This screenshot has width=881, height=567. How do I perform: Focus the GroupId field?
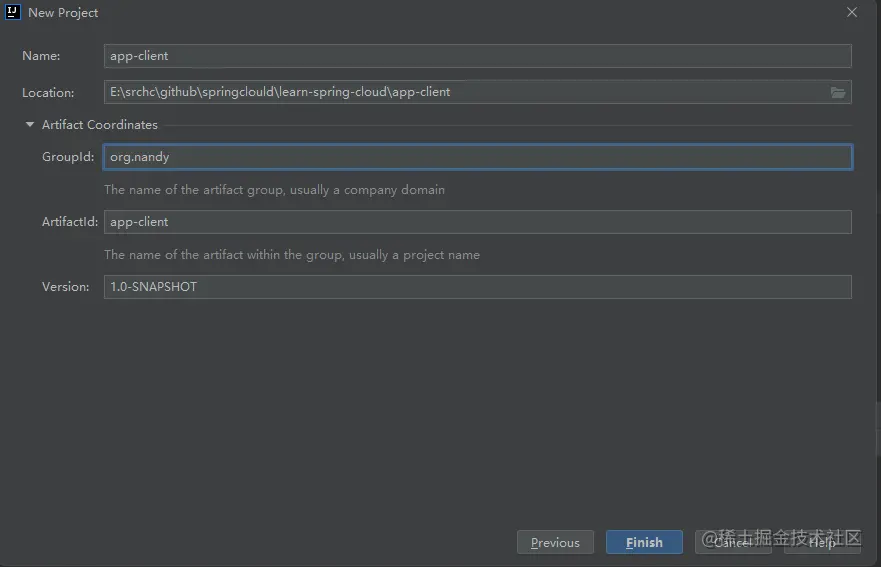pyautogui.click(x=478, y=157)
